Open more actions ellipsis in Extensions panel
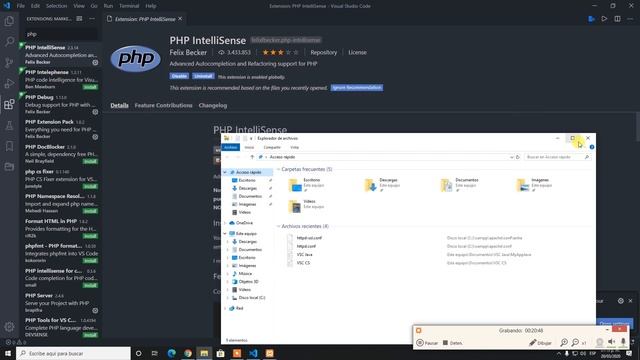The width and height of the screenshot is (640, 360). (x=92, y=19)
